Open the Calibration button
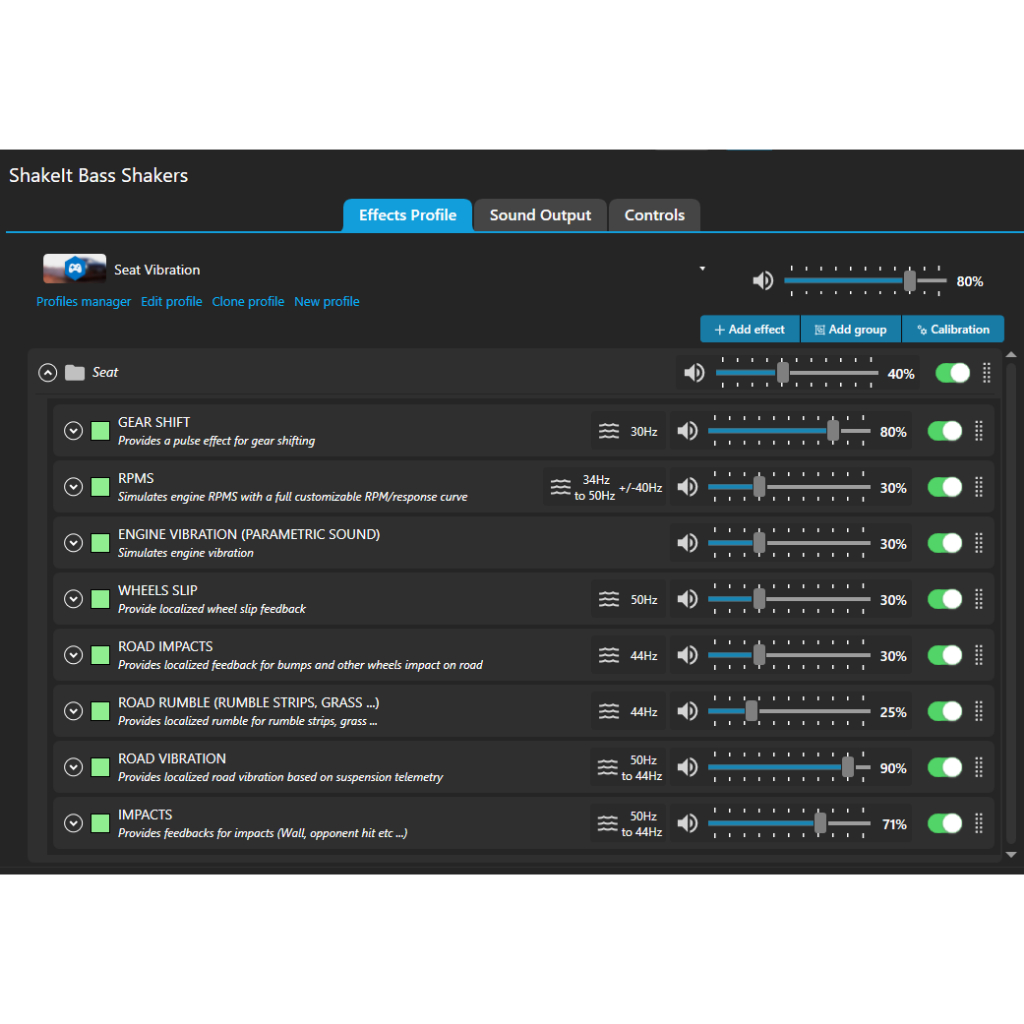Image resolution: width=1024 pixels, height=1024 pixels. [953, 329]
